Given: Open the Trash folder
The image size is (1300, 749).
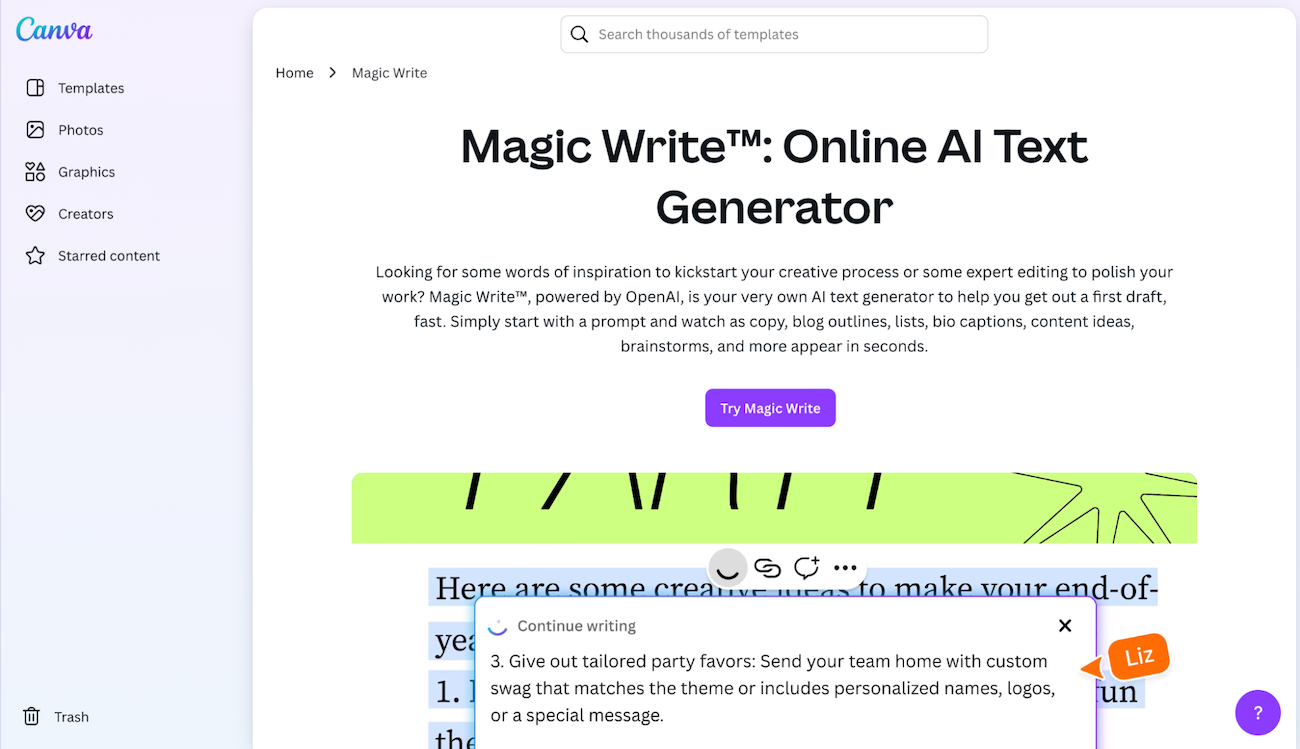Looking at the screenshot, I should (x=57, y=717).
